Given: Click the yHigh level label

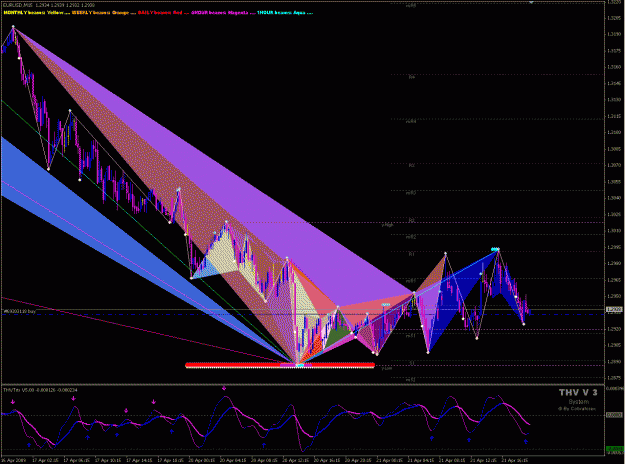Looking at the screenshot, I should 387,225.
